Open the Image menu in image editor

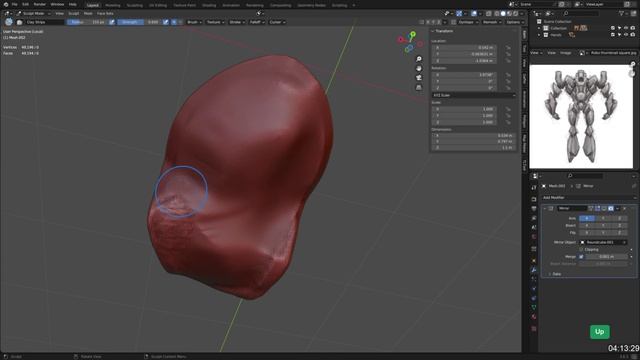click(x=565, y=53)
